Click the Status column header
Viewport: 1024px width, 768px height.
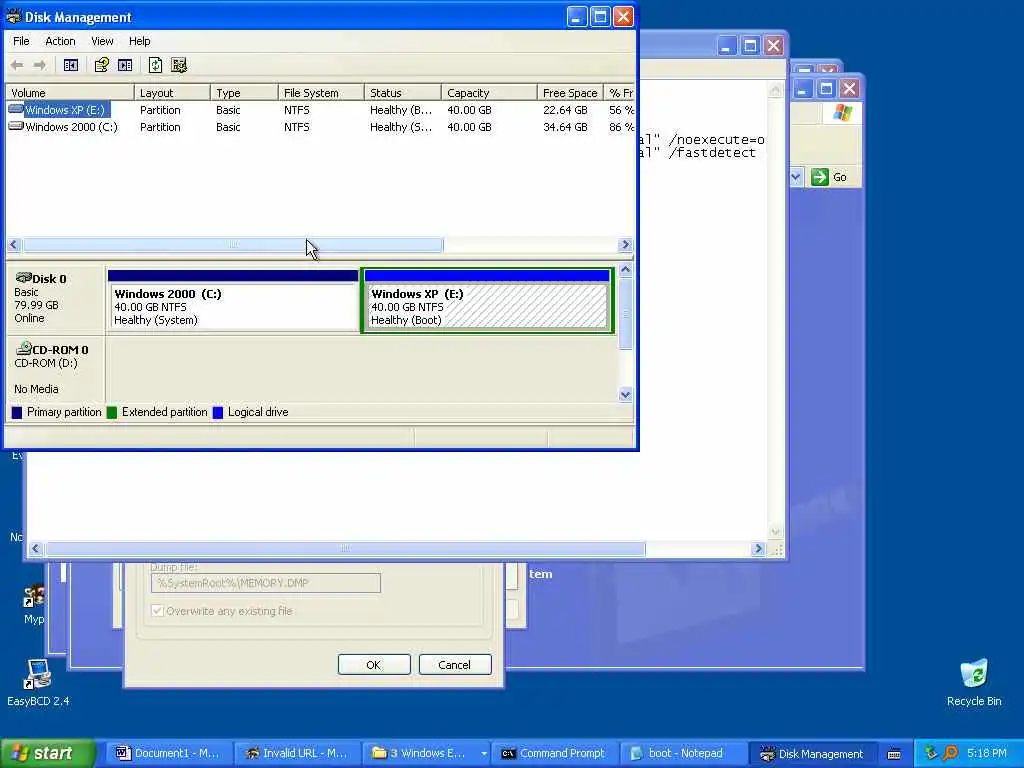point(402,93)
